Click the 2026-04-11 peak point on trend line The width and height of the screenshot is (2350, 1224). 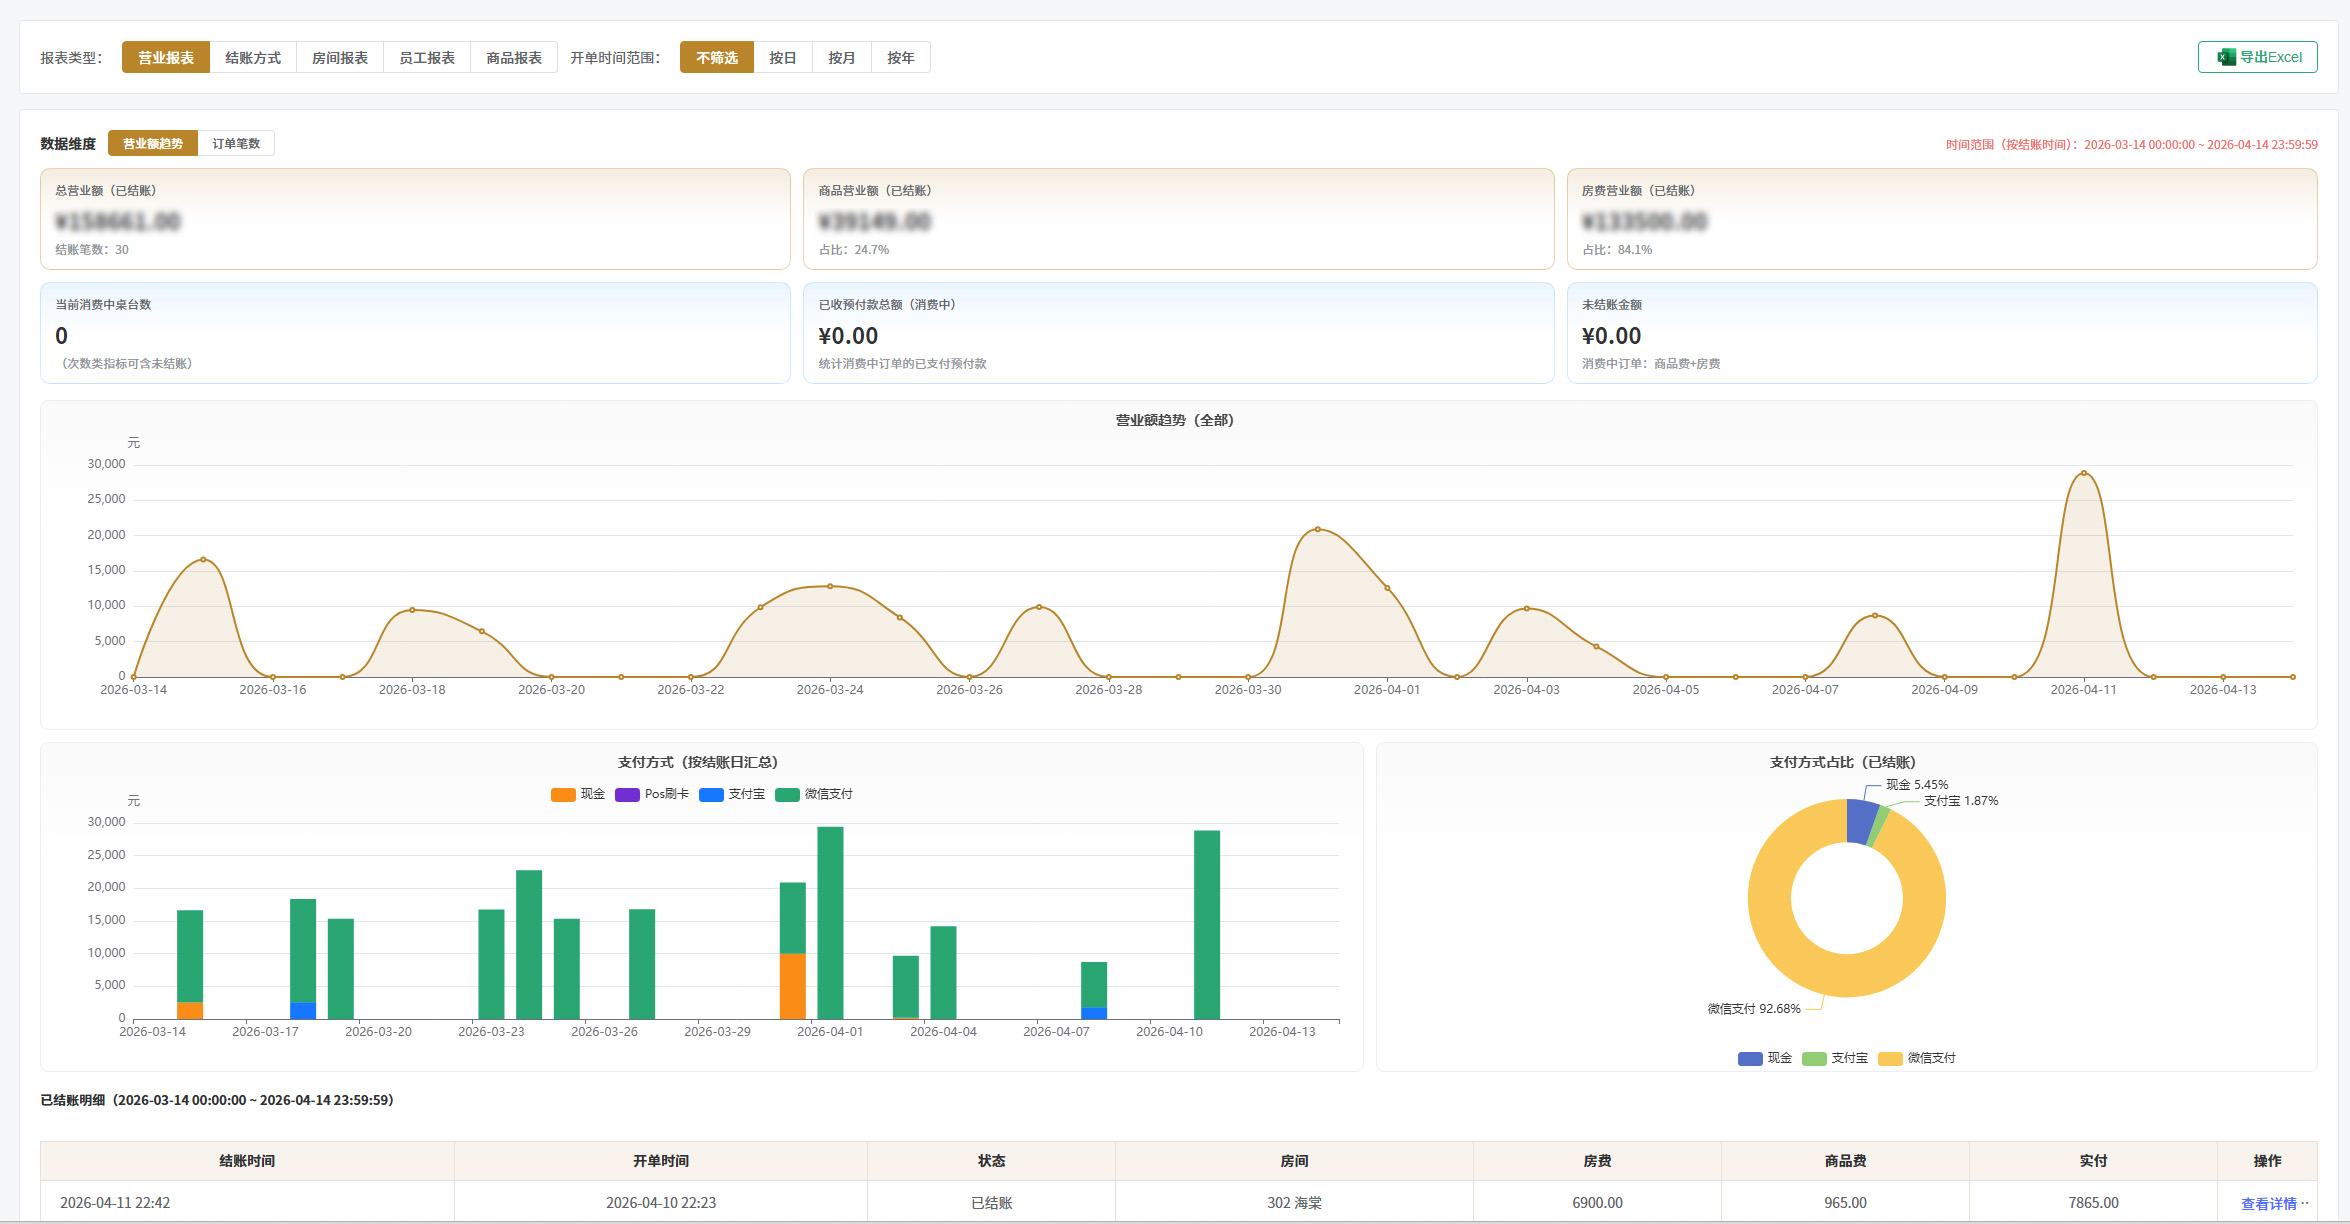pyautogui.click(x=2084, y=473)
